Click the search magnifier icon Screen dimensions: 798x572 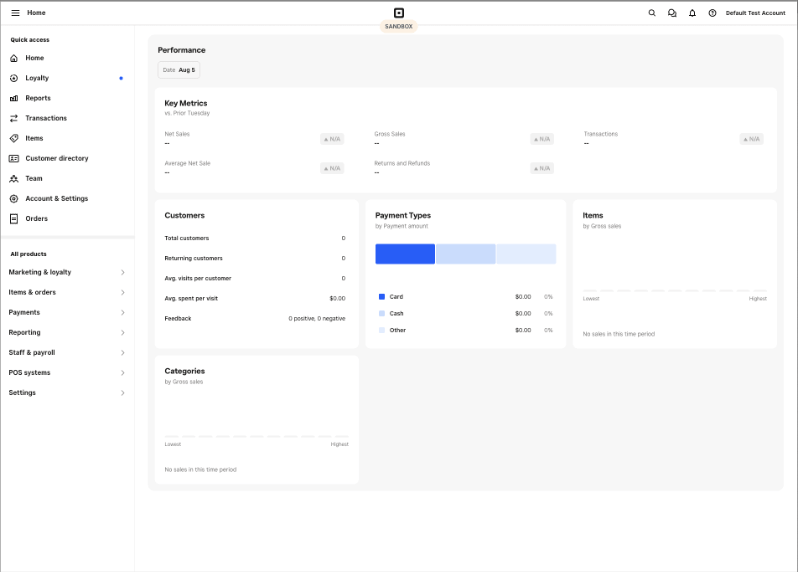point(652,13)
